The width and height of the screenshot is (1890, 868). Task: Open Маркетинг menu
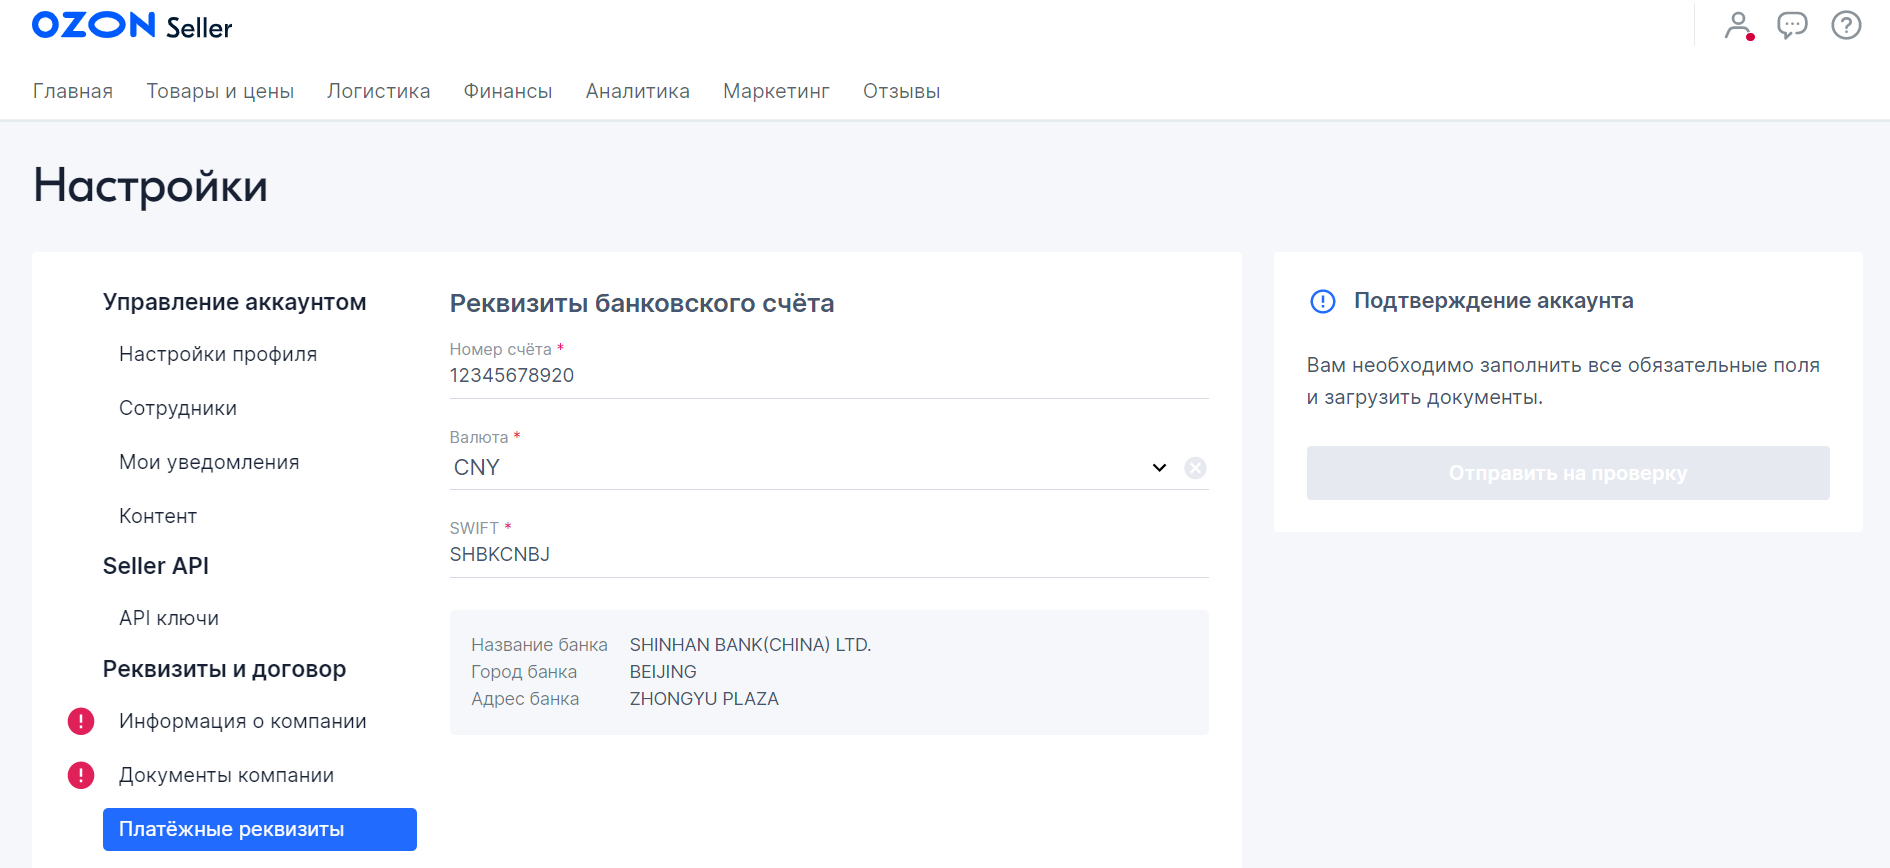click(x=777, y=91)
